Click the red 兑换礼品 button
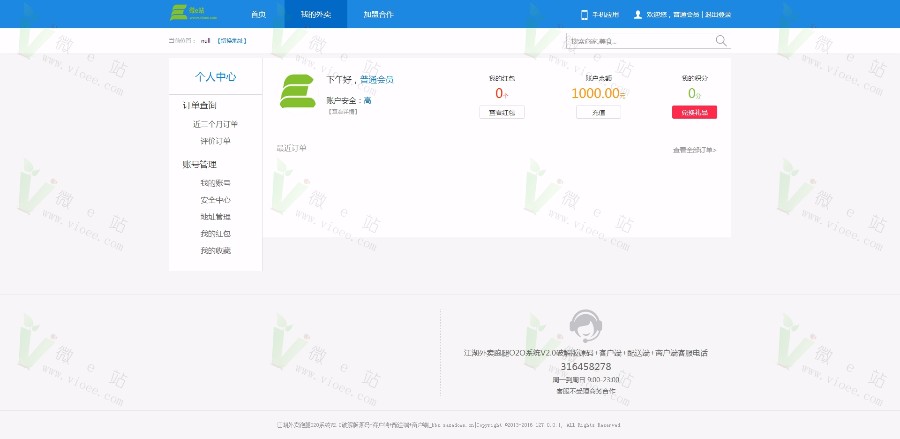Viewport: 900px width, 439px height. click(x=695, y=112)
